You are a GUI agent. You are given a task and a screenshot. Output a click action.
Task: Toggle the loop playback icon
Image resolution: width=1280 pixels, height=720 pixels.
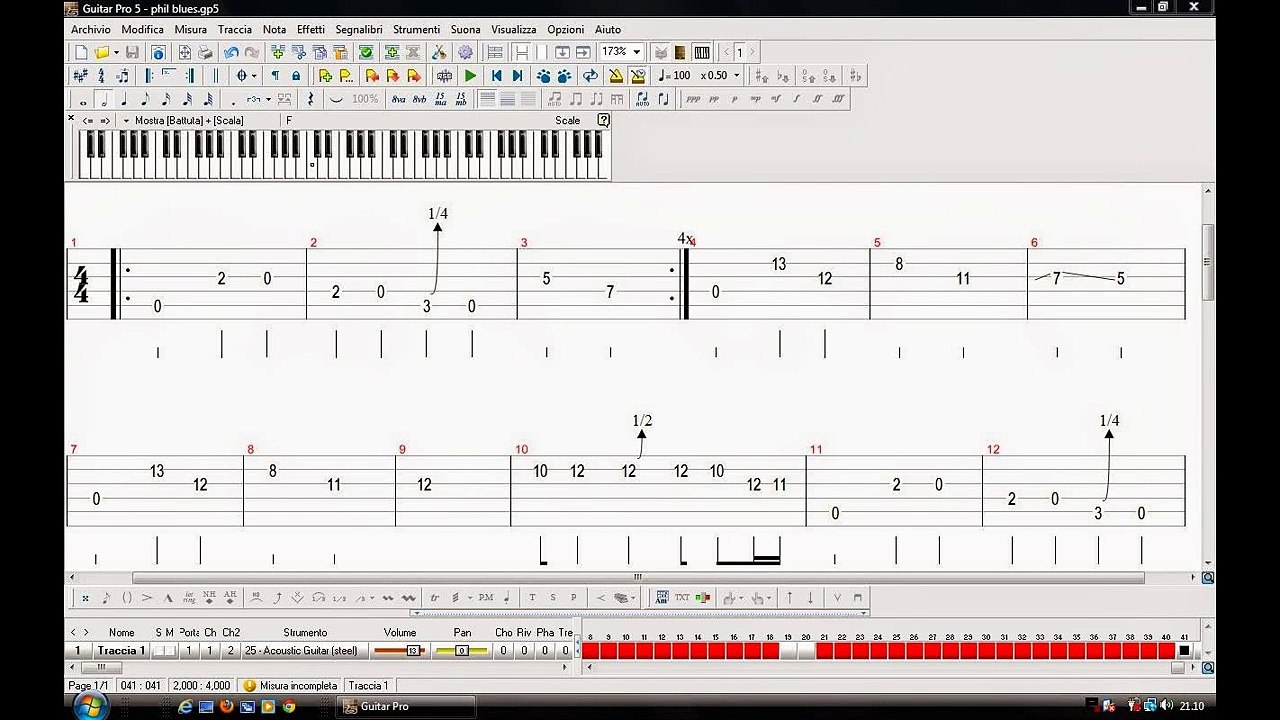[590, 76]
